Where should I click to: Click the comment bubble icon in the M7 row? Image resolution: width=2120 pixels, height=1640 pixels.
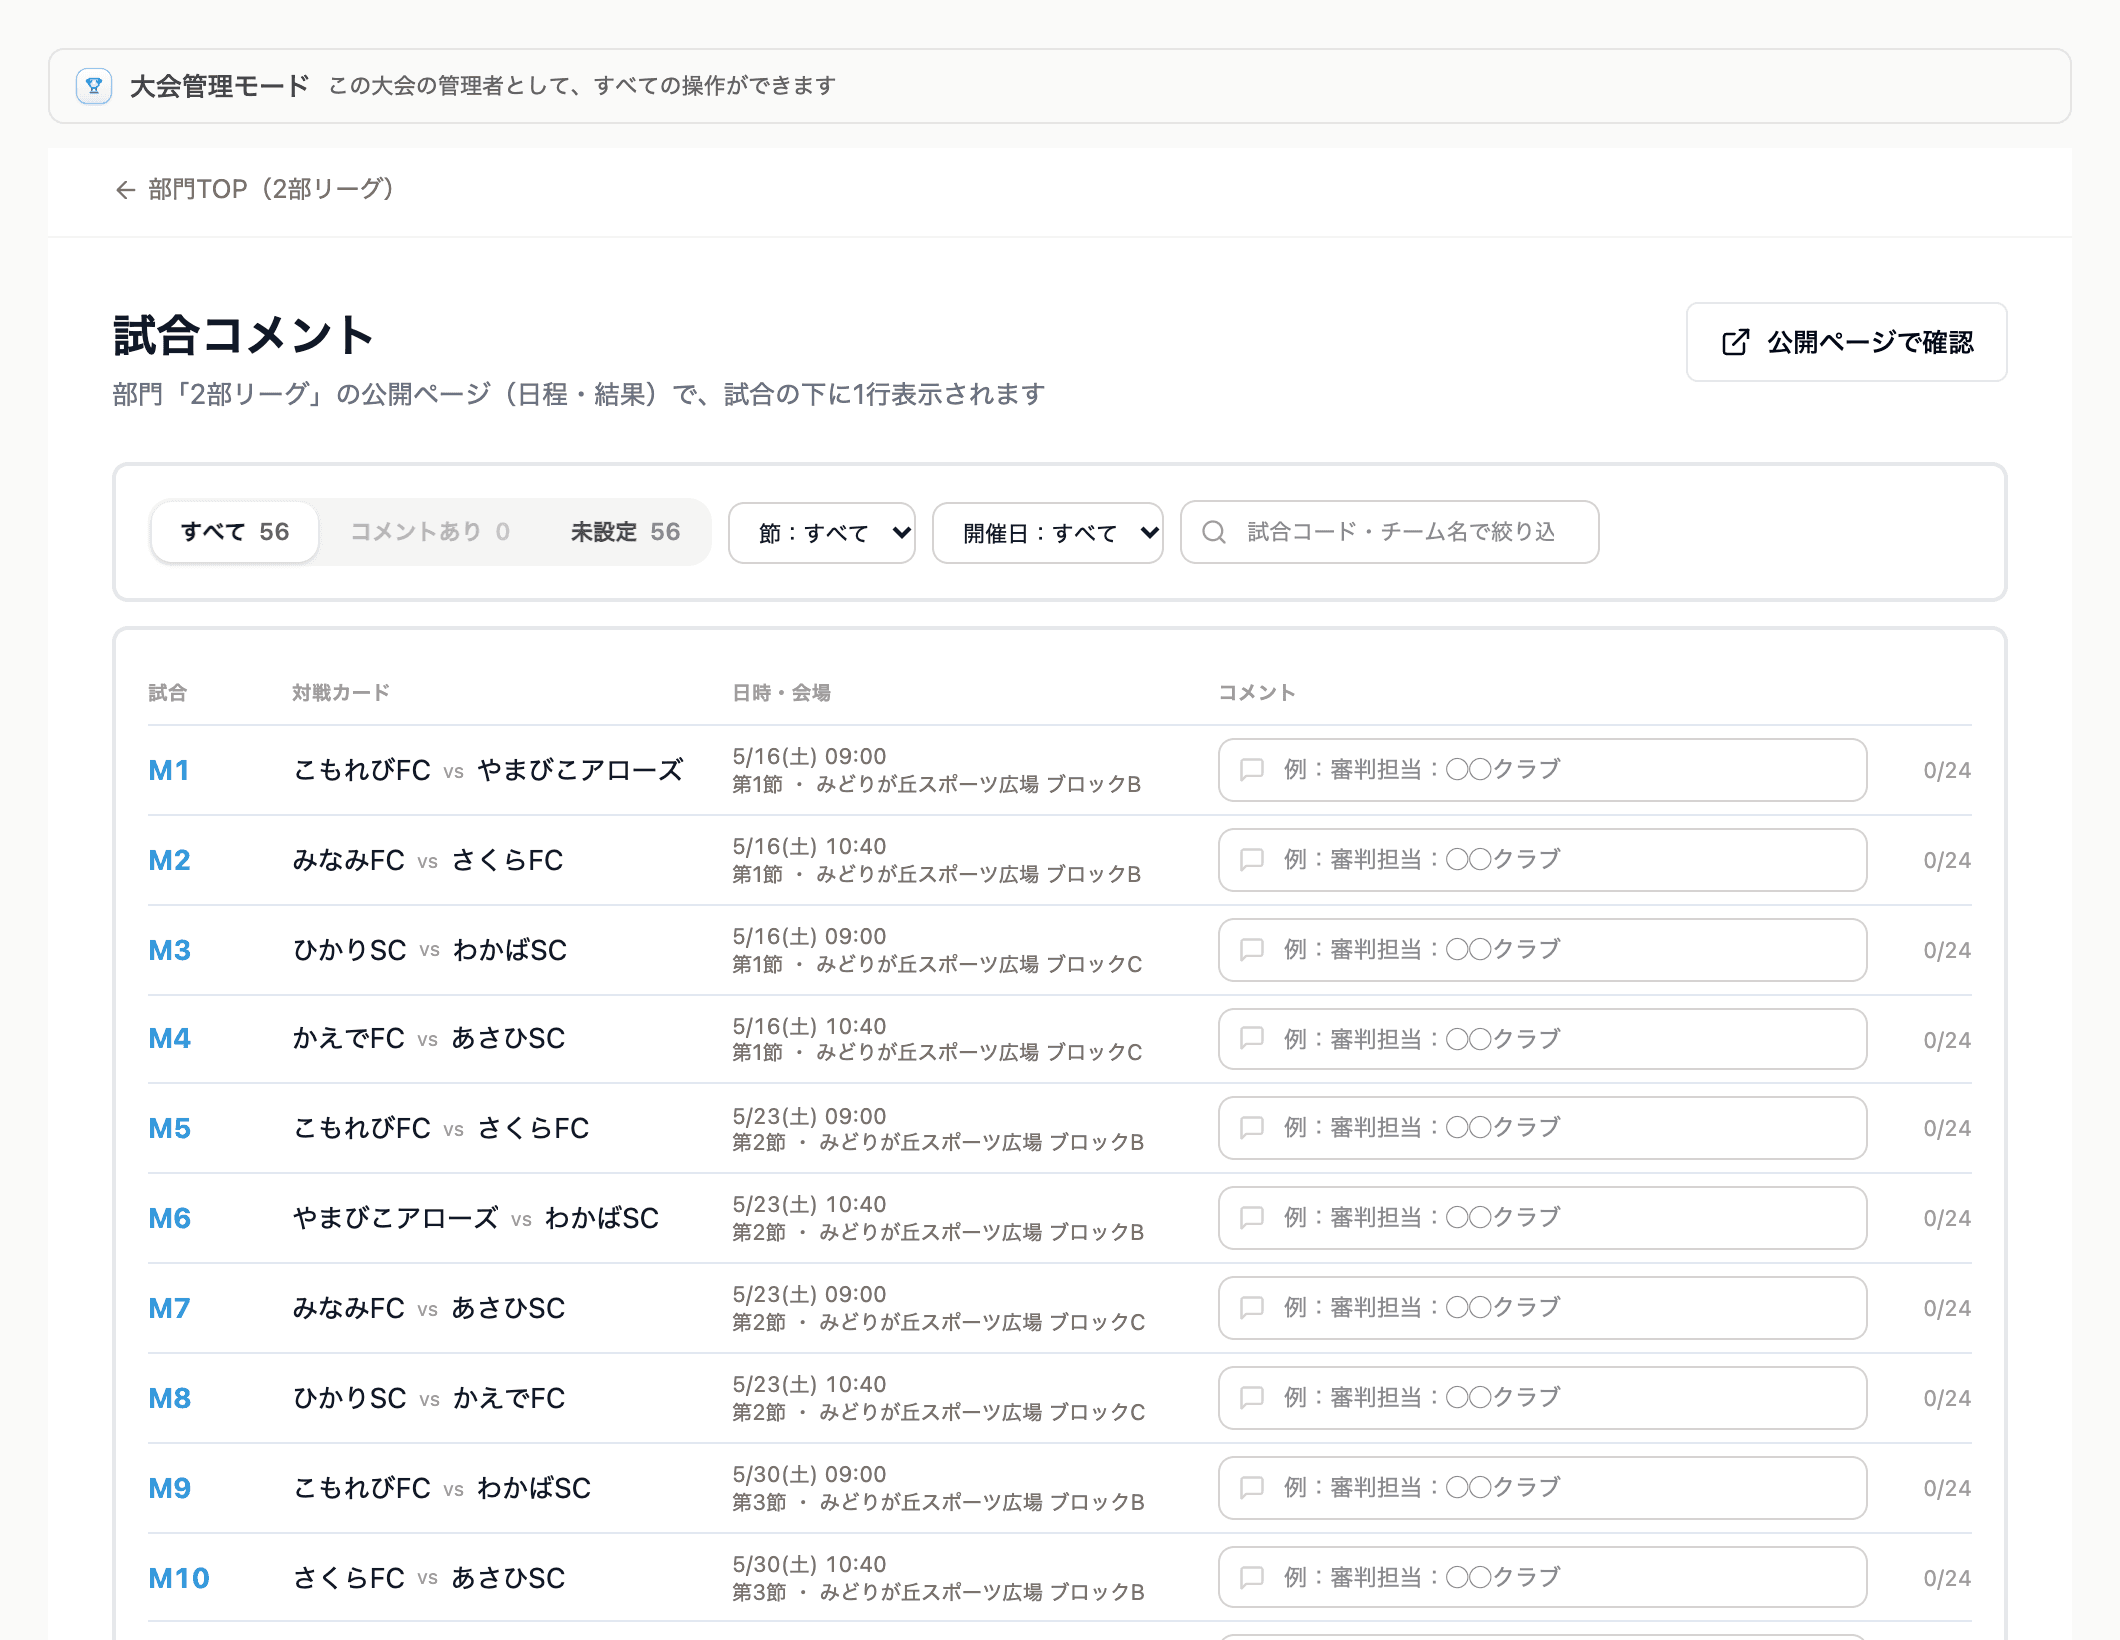pyautogui.click(x=1251, y=1307)
